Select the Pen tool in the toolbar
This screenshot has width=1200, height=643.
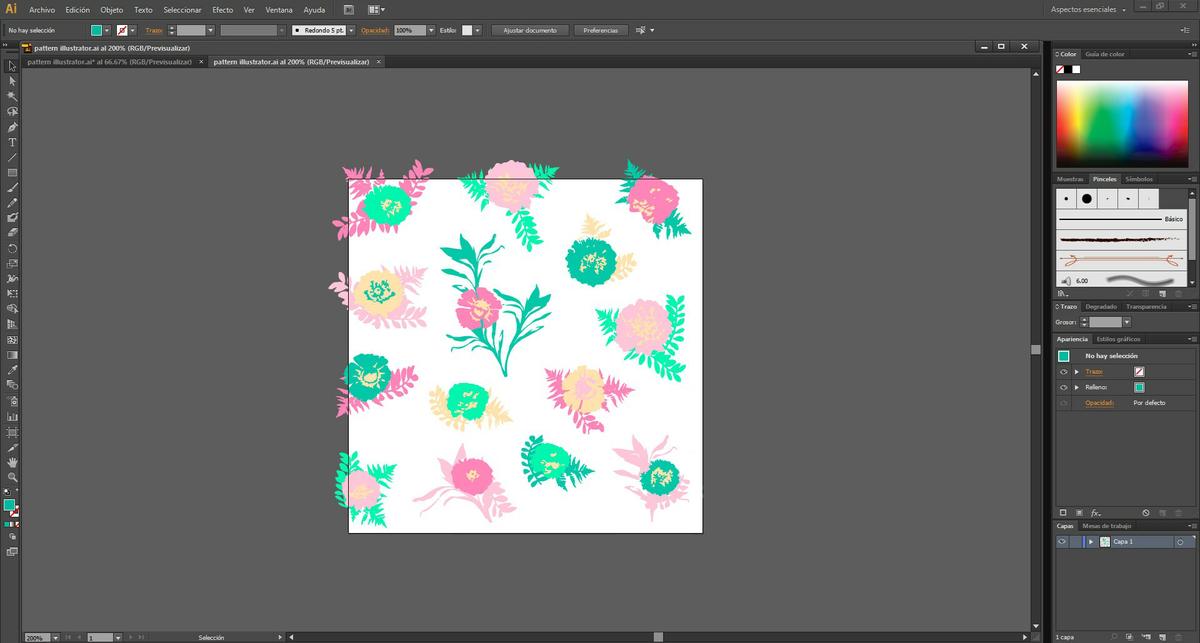12,127
